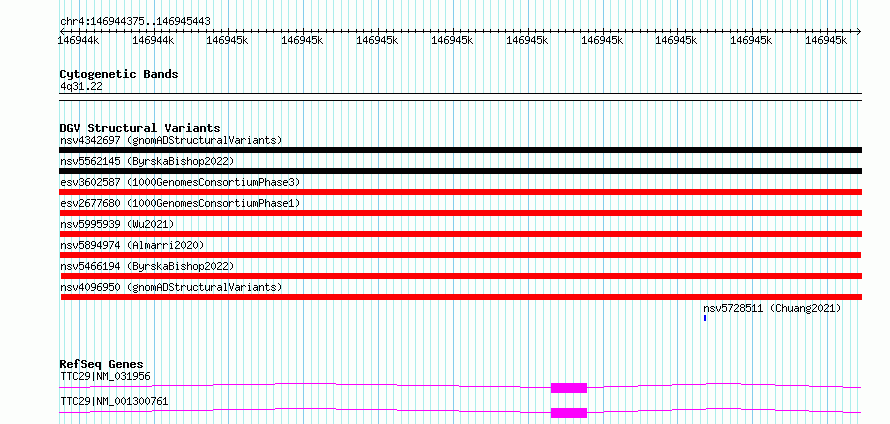The image size is (890, 424).
Task: Select the magenta exon of TTC29|NM_001300761
Action: 569,413
